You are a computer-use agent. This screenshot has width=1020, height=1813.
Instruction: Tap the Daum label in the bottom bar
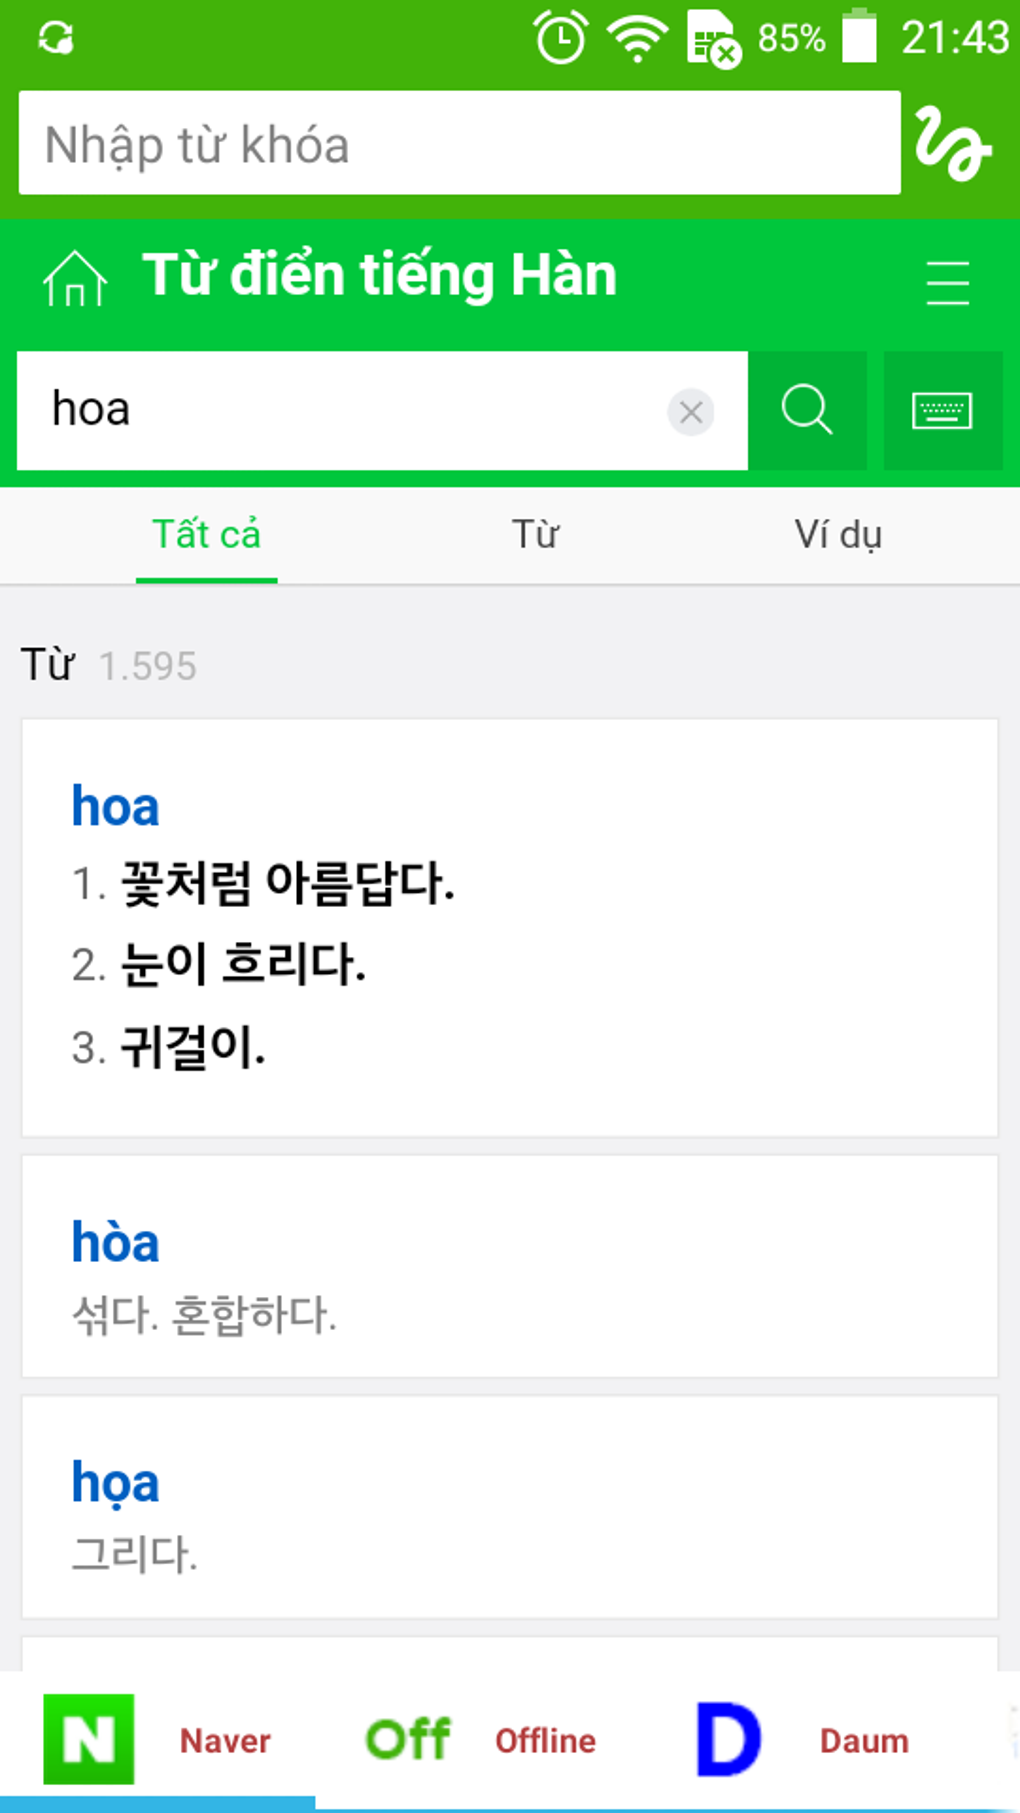[864, 1741]
